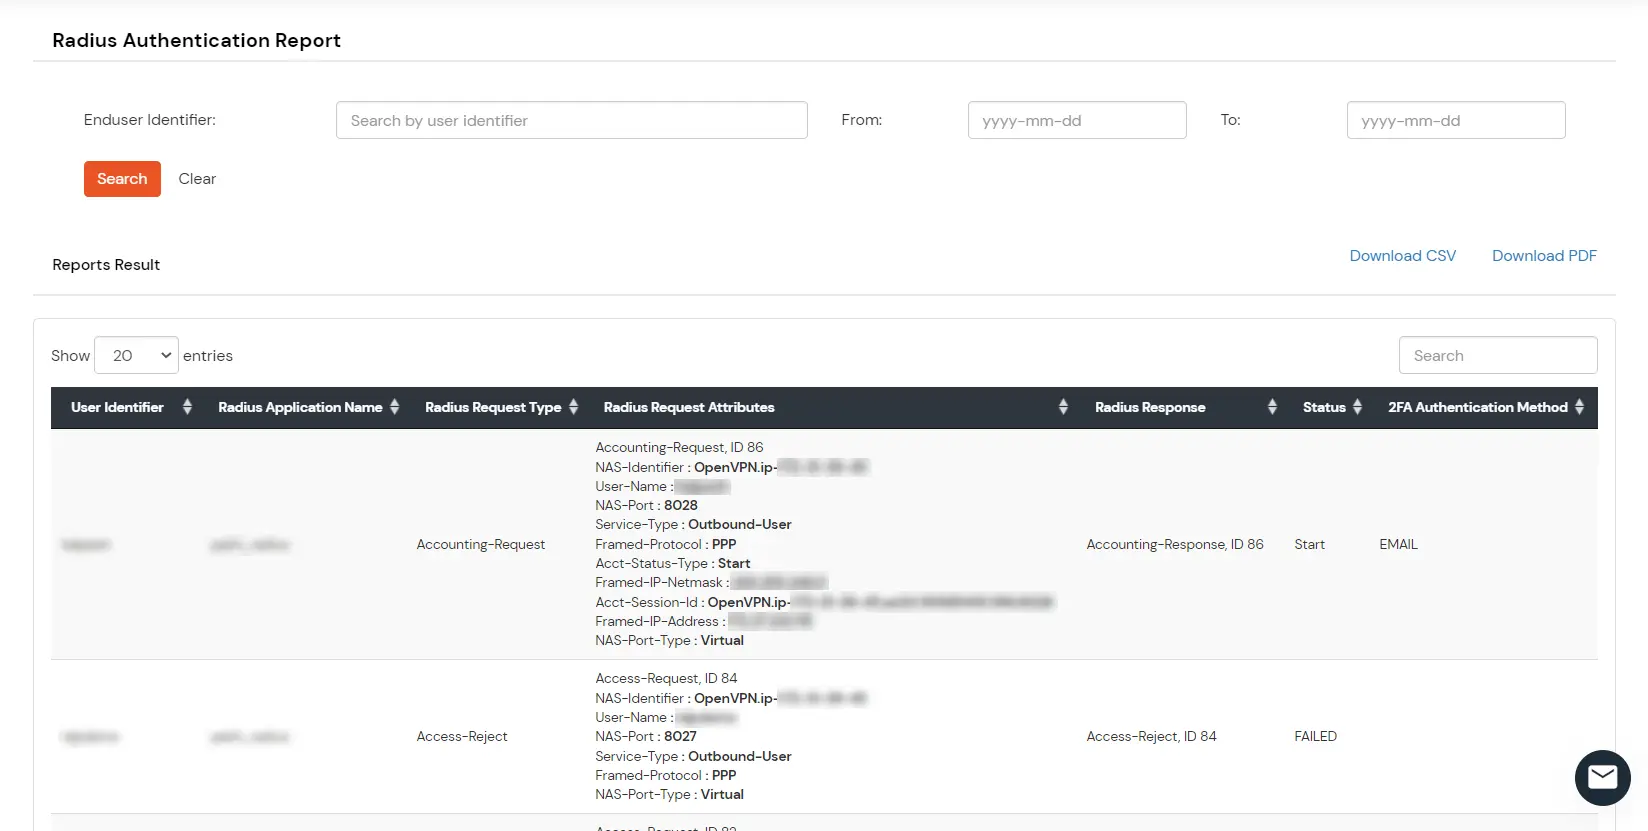Image resolution: width=1648 pixels, height=831 pixels.
Task: Click the table Search filter box
Action: point(1498,355)
